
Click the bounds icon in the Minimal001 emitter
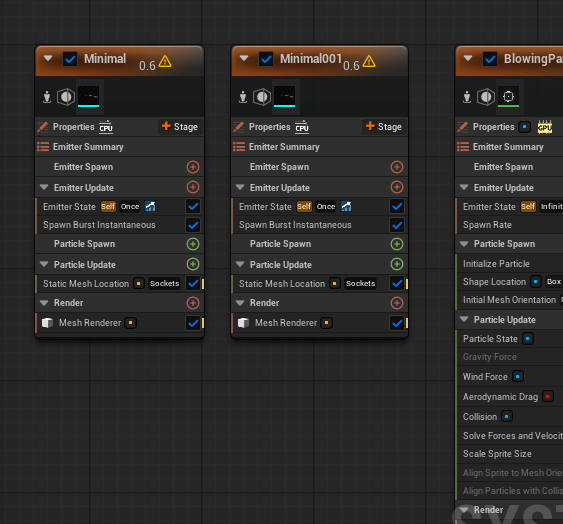pyautogui.click(x=262, y=97)
